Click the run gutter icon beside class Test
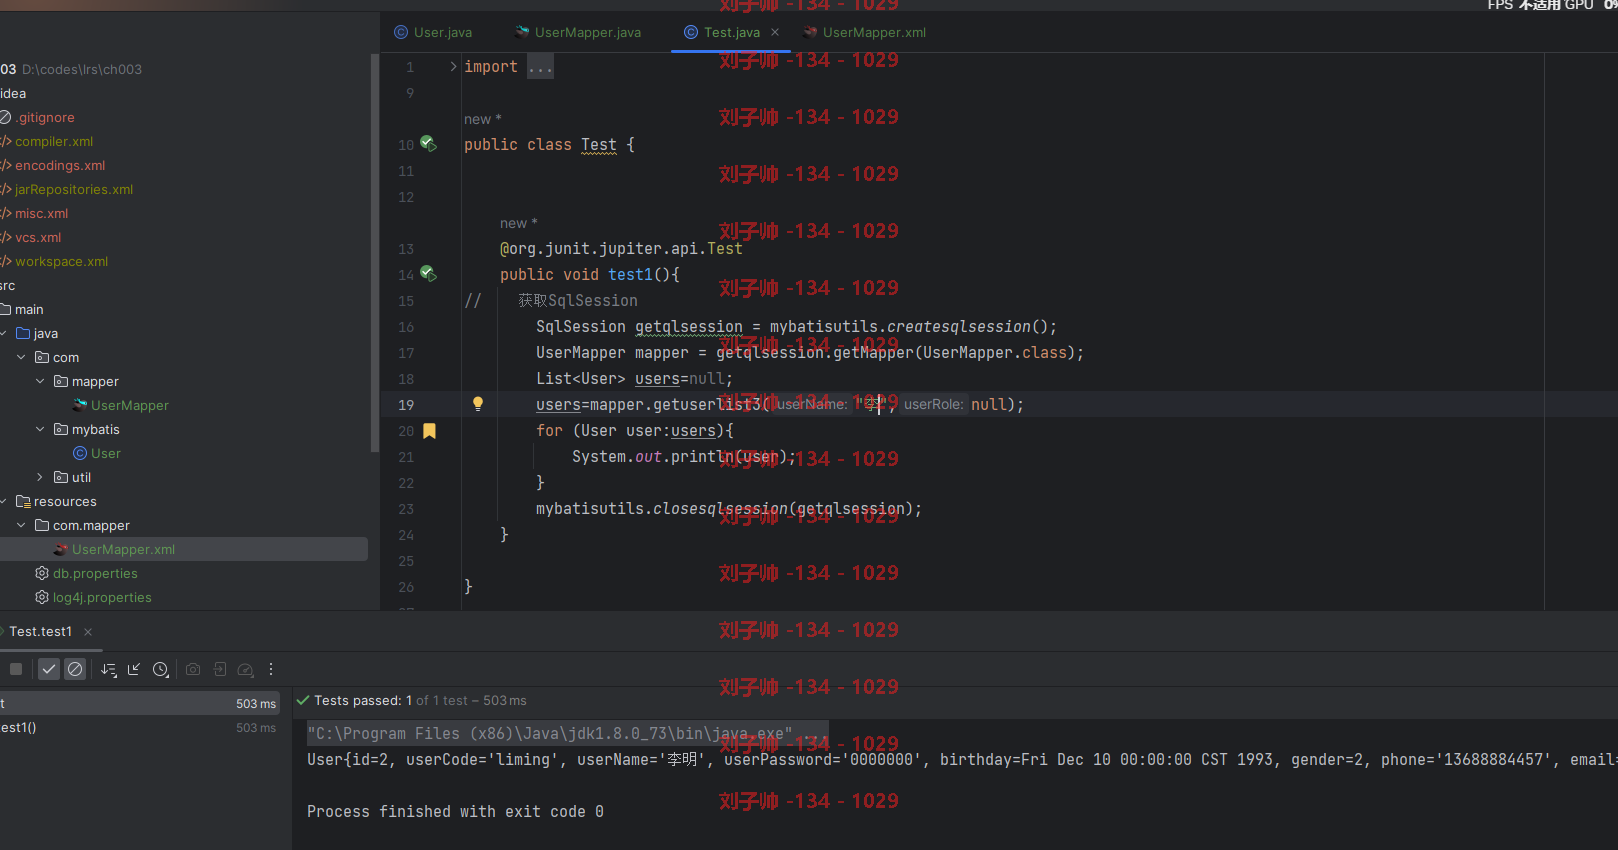Screen dimensions: 1618x850 click(428, 144)
